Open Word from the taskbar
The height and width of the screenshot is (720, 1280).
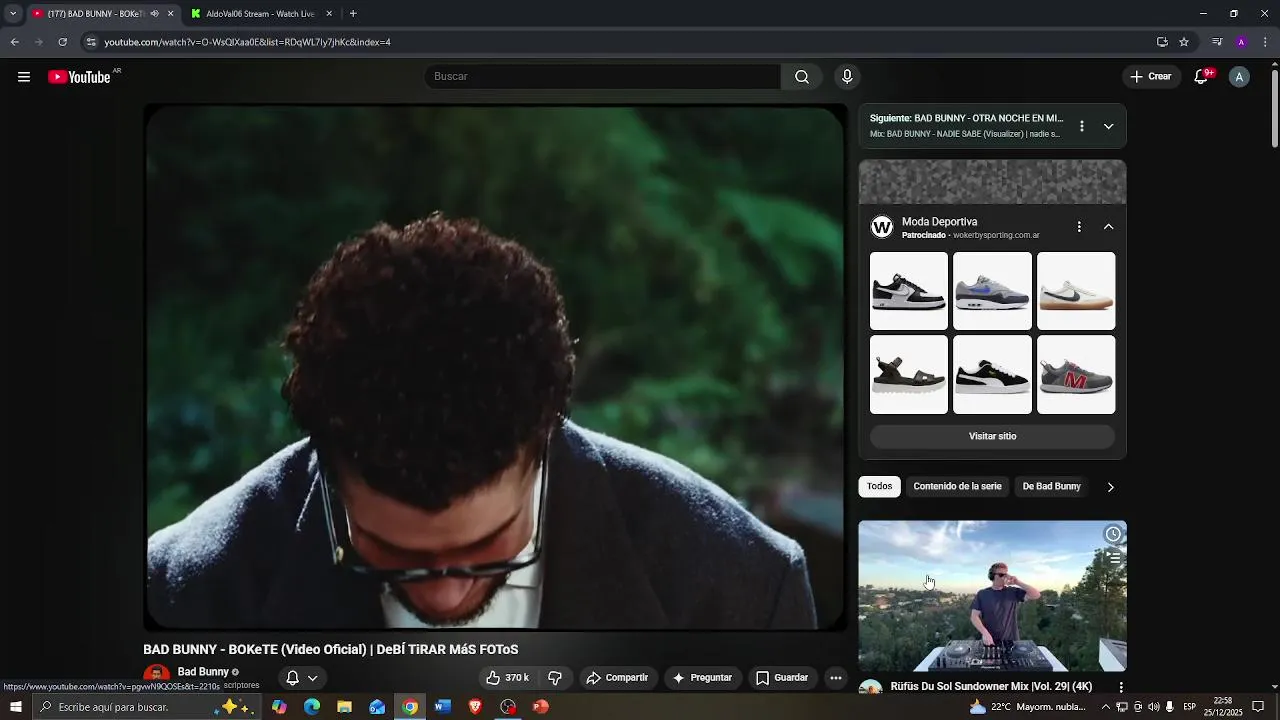(x=442, y=707)
